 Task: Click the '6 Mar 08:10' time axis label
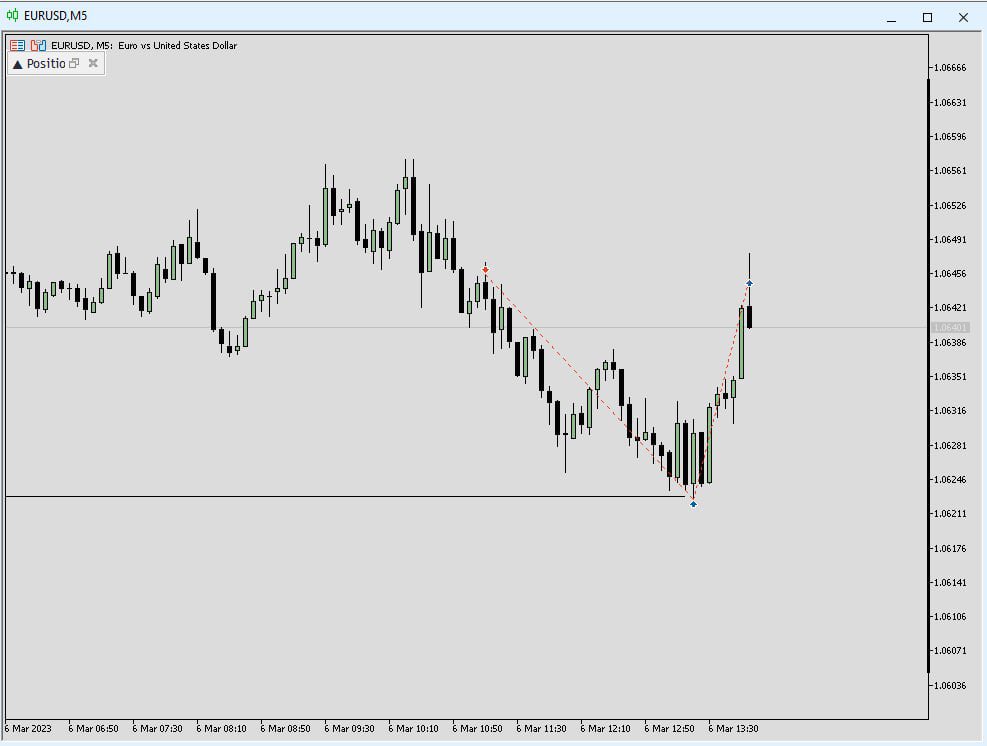pyautogui.click(x=222, y=728)
